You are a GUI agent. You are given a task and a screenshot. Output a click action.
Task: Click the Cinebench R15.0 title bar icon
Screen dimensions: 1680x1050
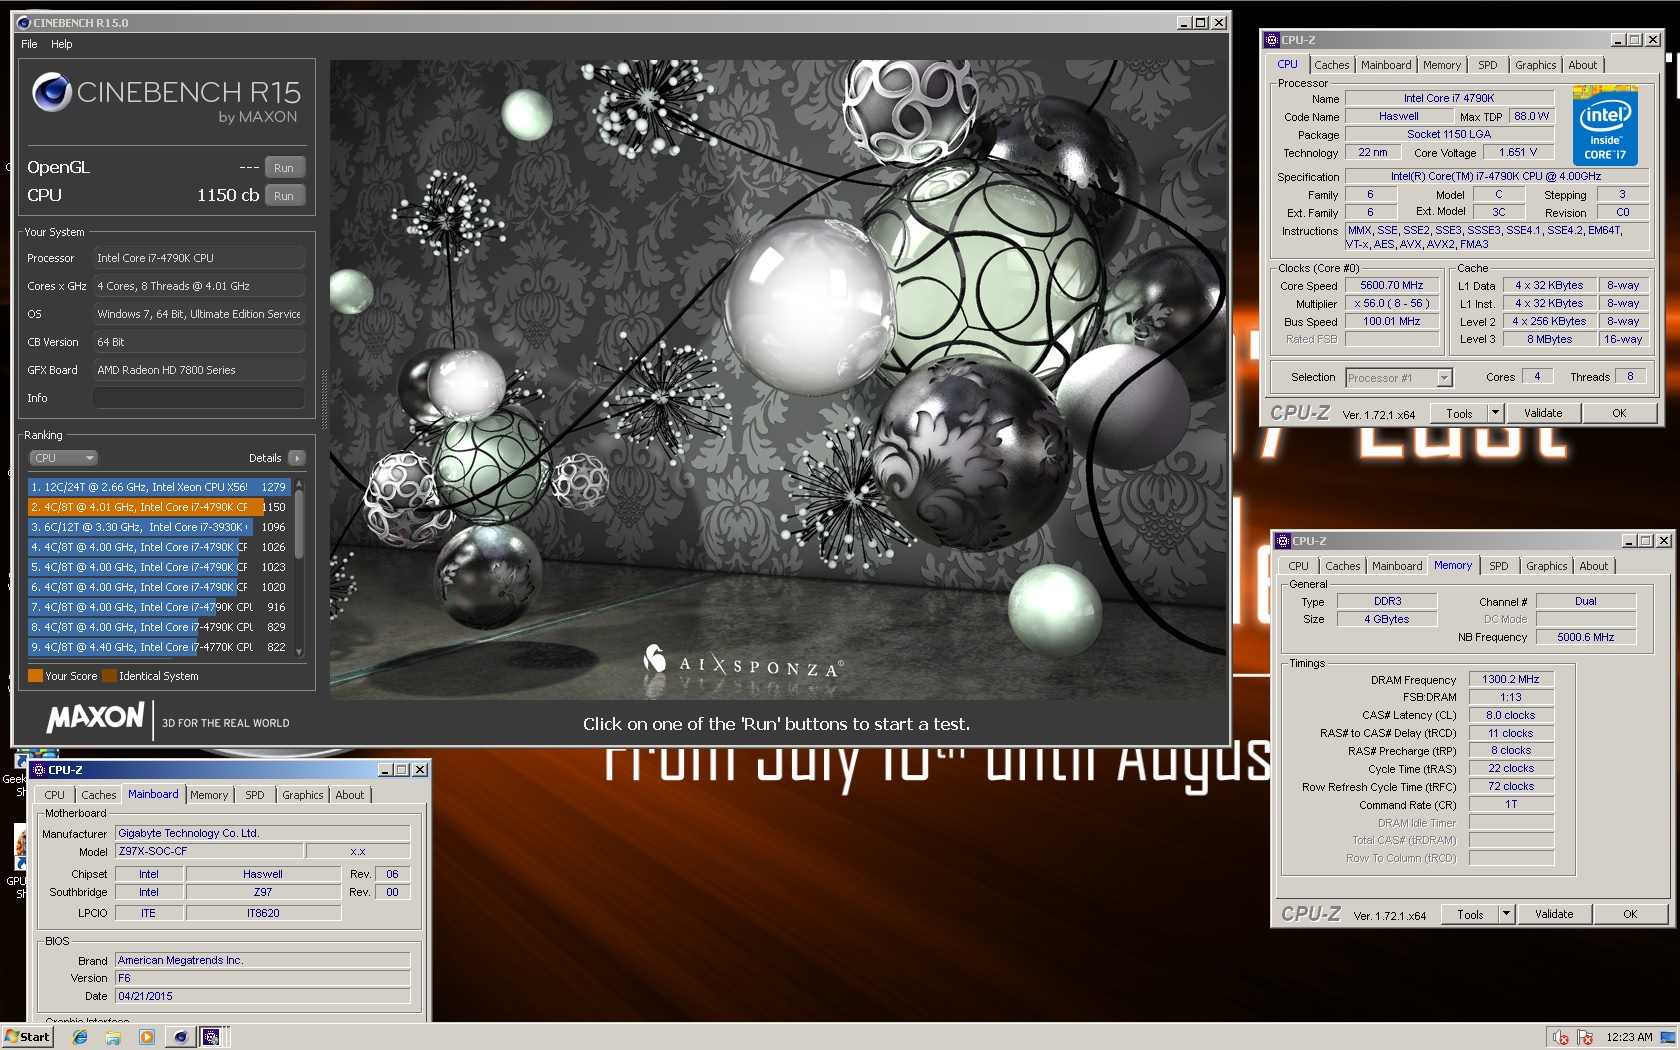pos(24,22)
